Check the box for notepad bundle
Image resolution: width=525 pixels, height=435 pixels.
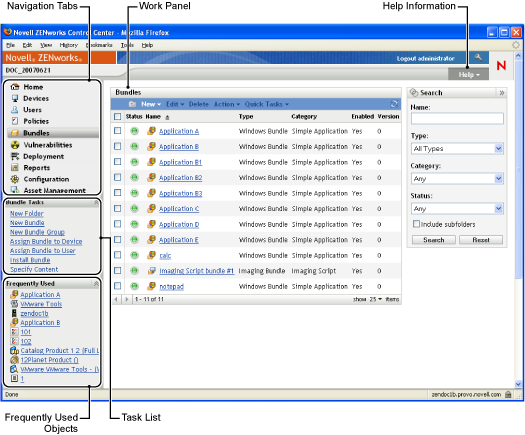click(x=117, y=286)
